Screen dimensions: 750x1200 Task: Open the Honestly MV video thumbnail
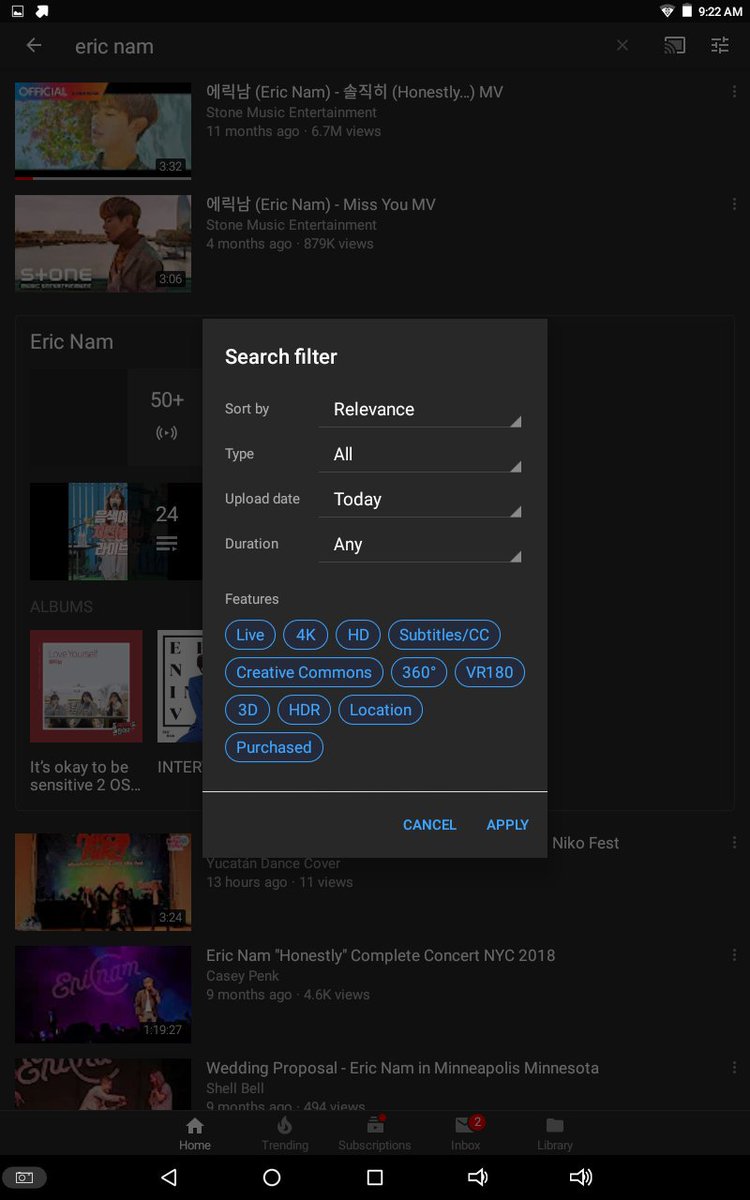103,130
